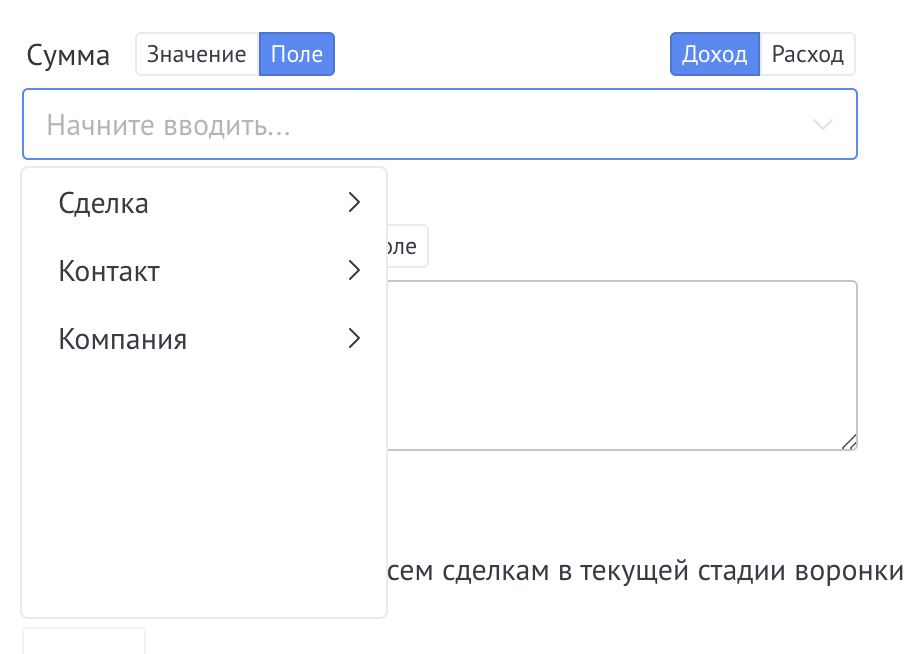Click the arrow icon beside Сделка
This screenshot has width=914, height=654.
tap(353, 203)
